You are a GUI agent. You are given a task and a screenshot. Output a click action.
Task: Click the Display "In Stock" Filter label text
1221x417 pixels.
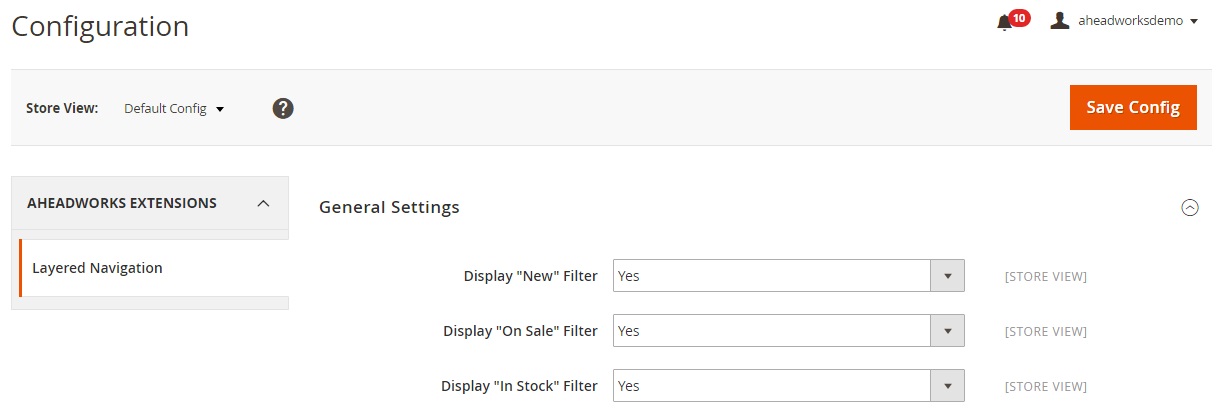tap(519, 386)
